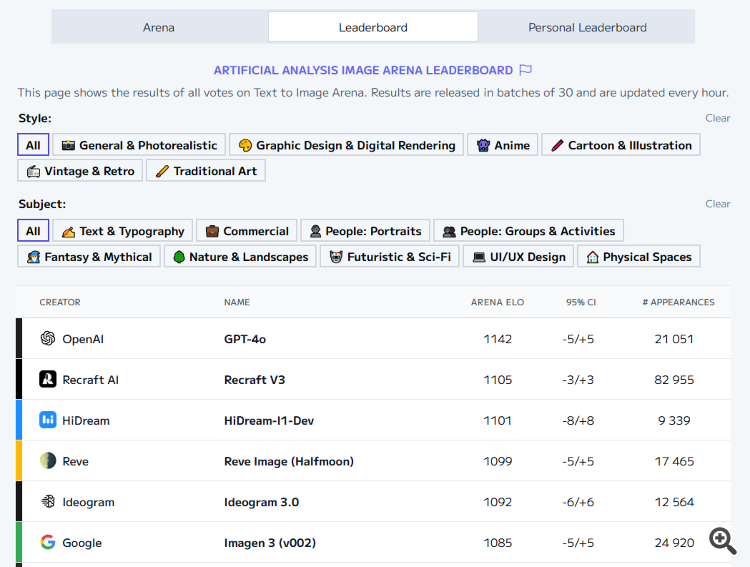
Task: Switch to the Arena tab
Action: tap(159, 27)
